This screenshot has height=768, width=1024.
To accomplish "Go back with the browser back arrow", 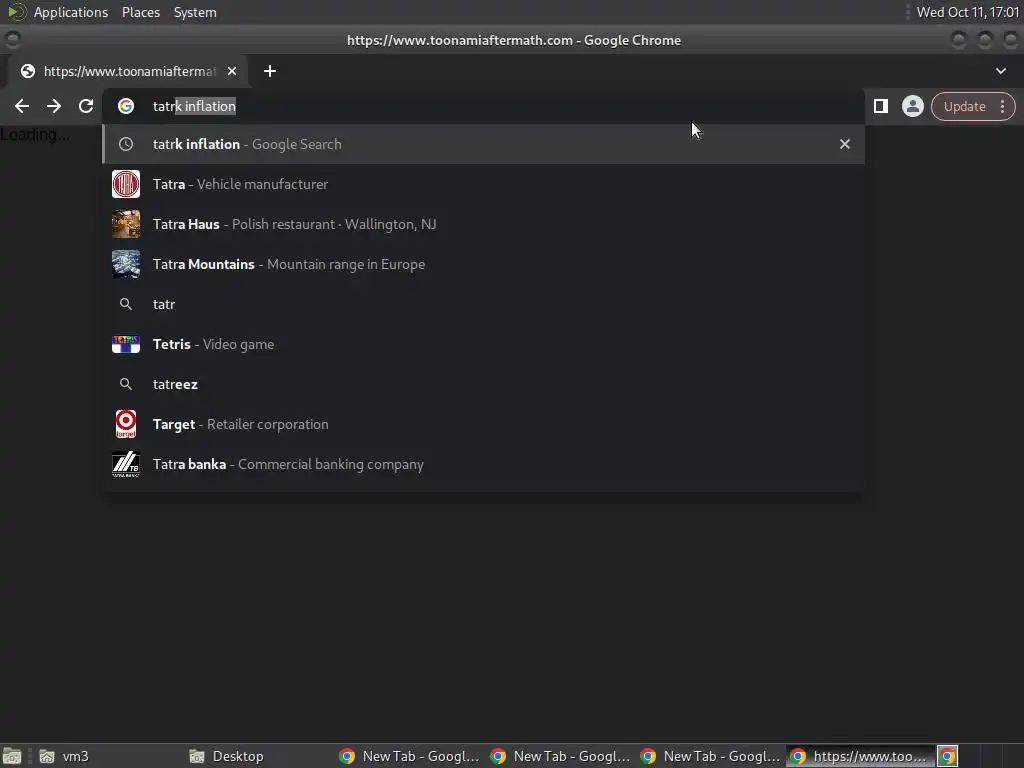I will point(22,106).
